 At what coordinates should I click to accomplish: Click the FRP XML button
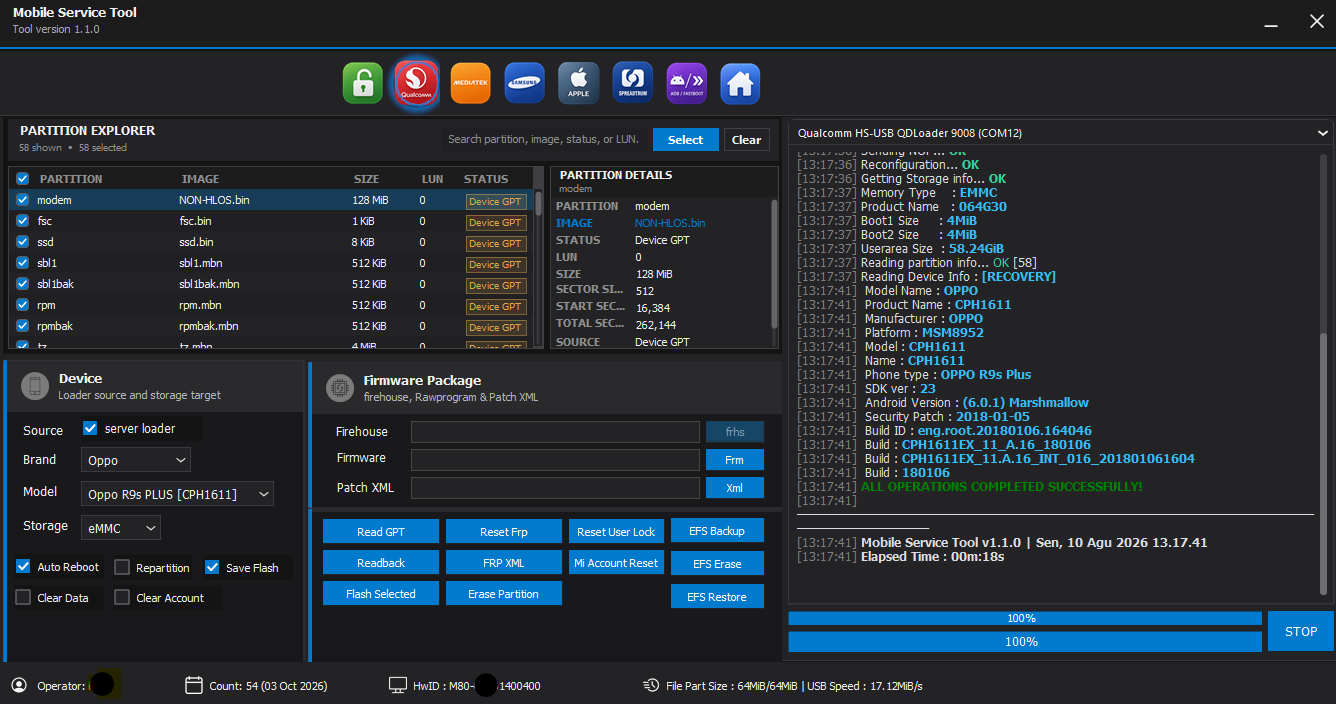pyautogui.click(x=504, y=562)
